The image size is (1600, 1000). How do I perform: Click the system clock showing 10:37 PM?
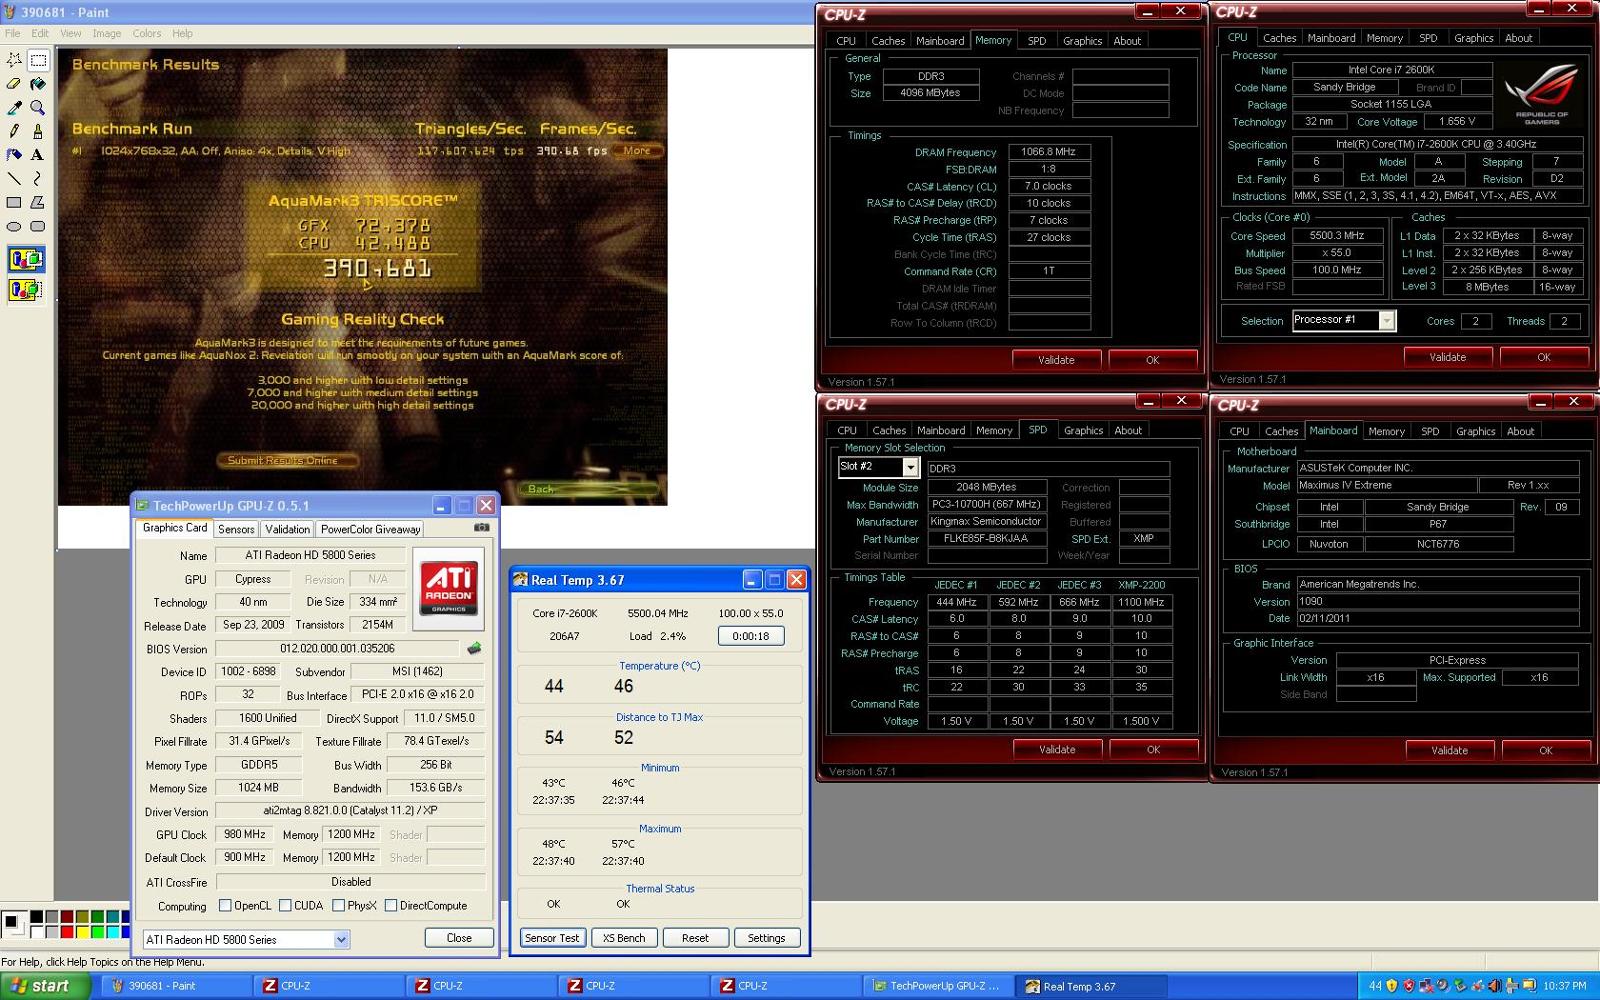point(1563,986)
